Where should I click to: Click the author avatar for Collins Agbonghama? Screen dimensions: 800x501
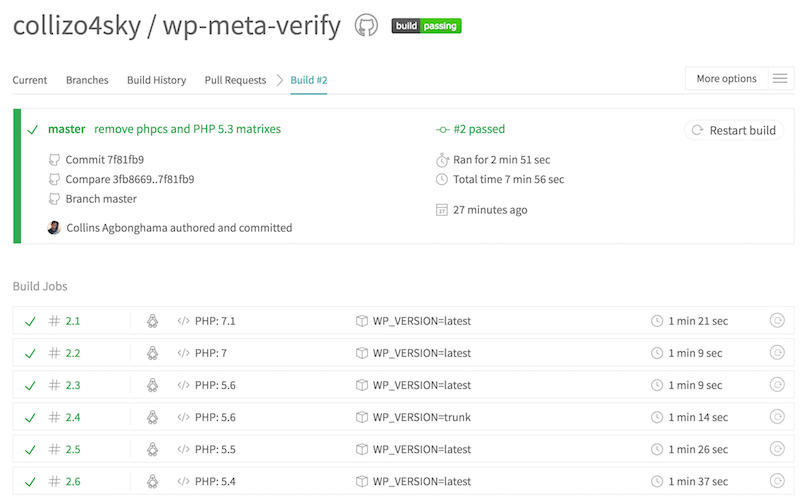[54, 228]
